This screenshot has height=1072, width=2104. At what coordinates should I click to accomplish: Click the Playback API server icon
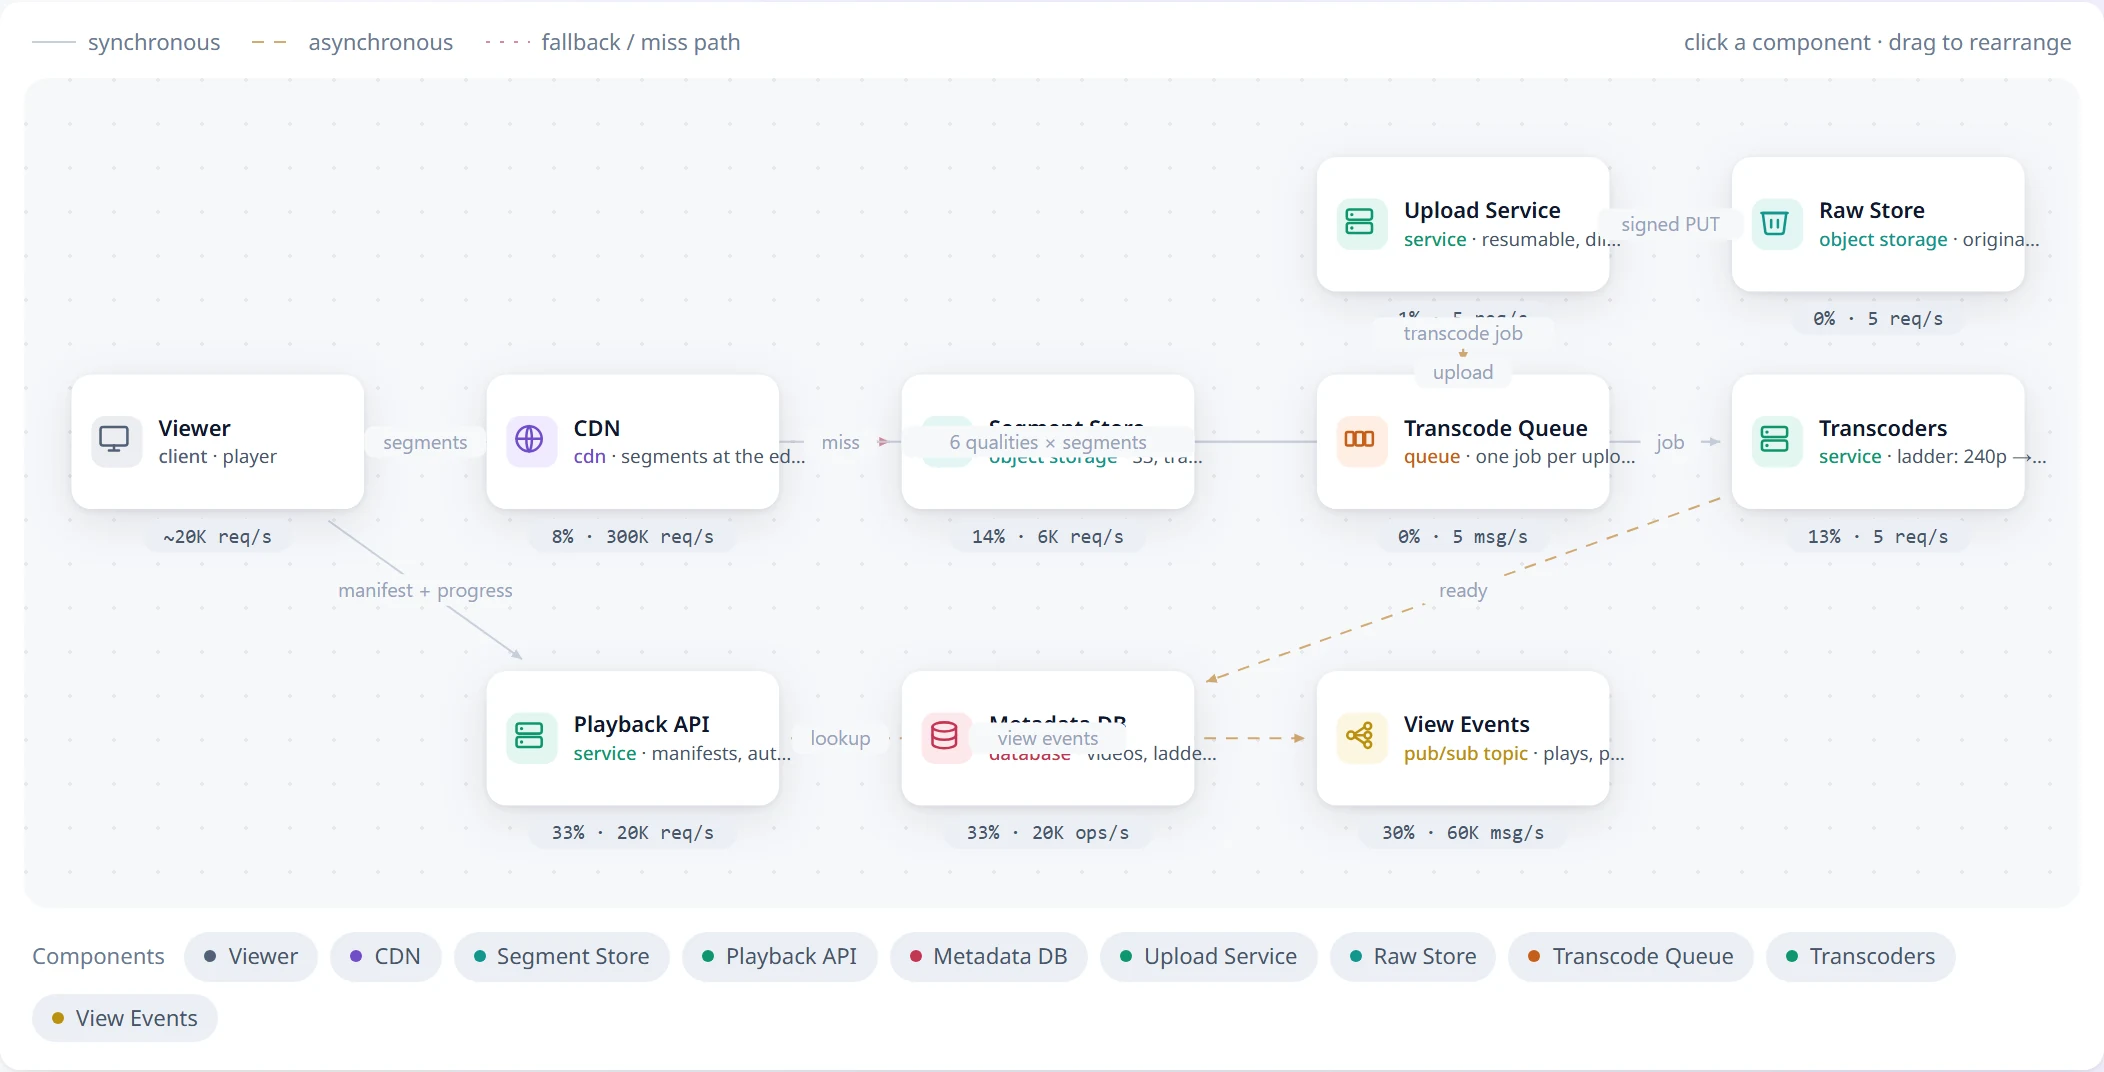(529, 737)
